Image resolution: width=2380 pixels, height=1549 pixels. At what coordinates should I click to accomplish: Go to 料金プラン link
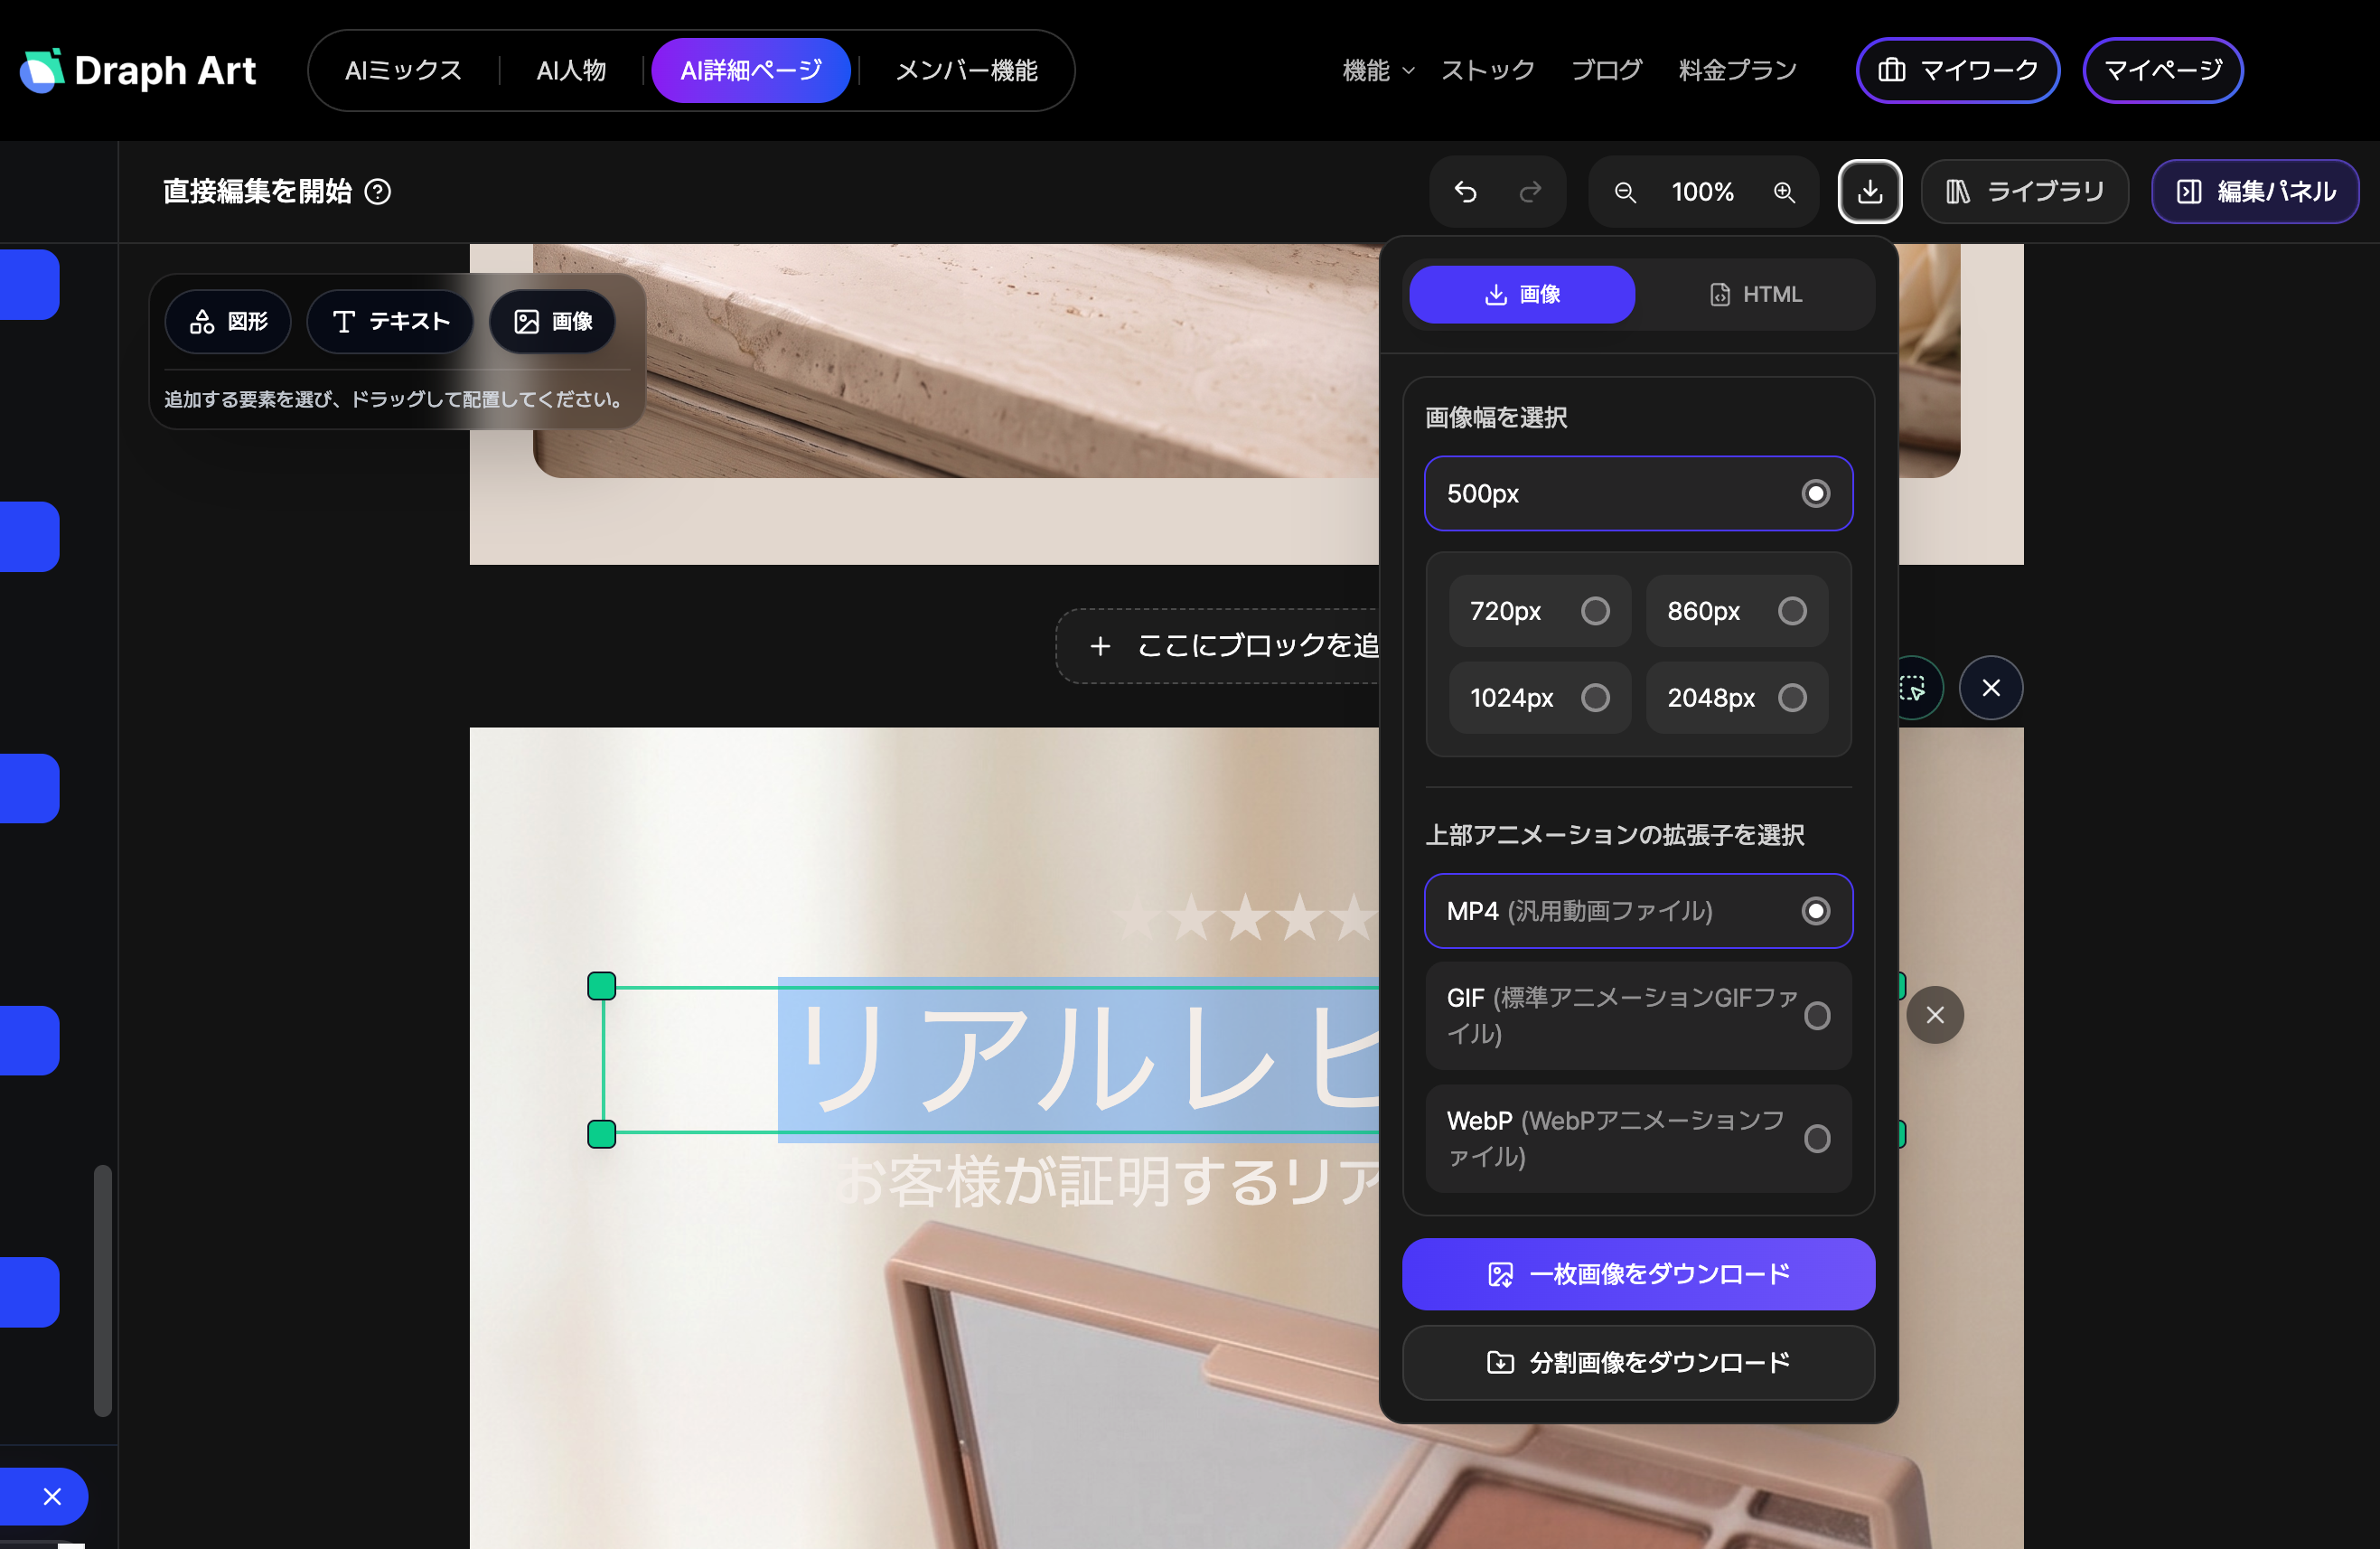click(x=1737, y=70)
